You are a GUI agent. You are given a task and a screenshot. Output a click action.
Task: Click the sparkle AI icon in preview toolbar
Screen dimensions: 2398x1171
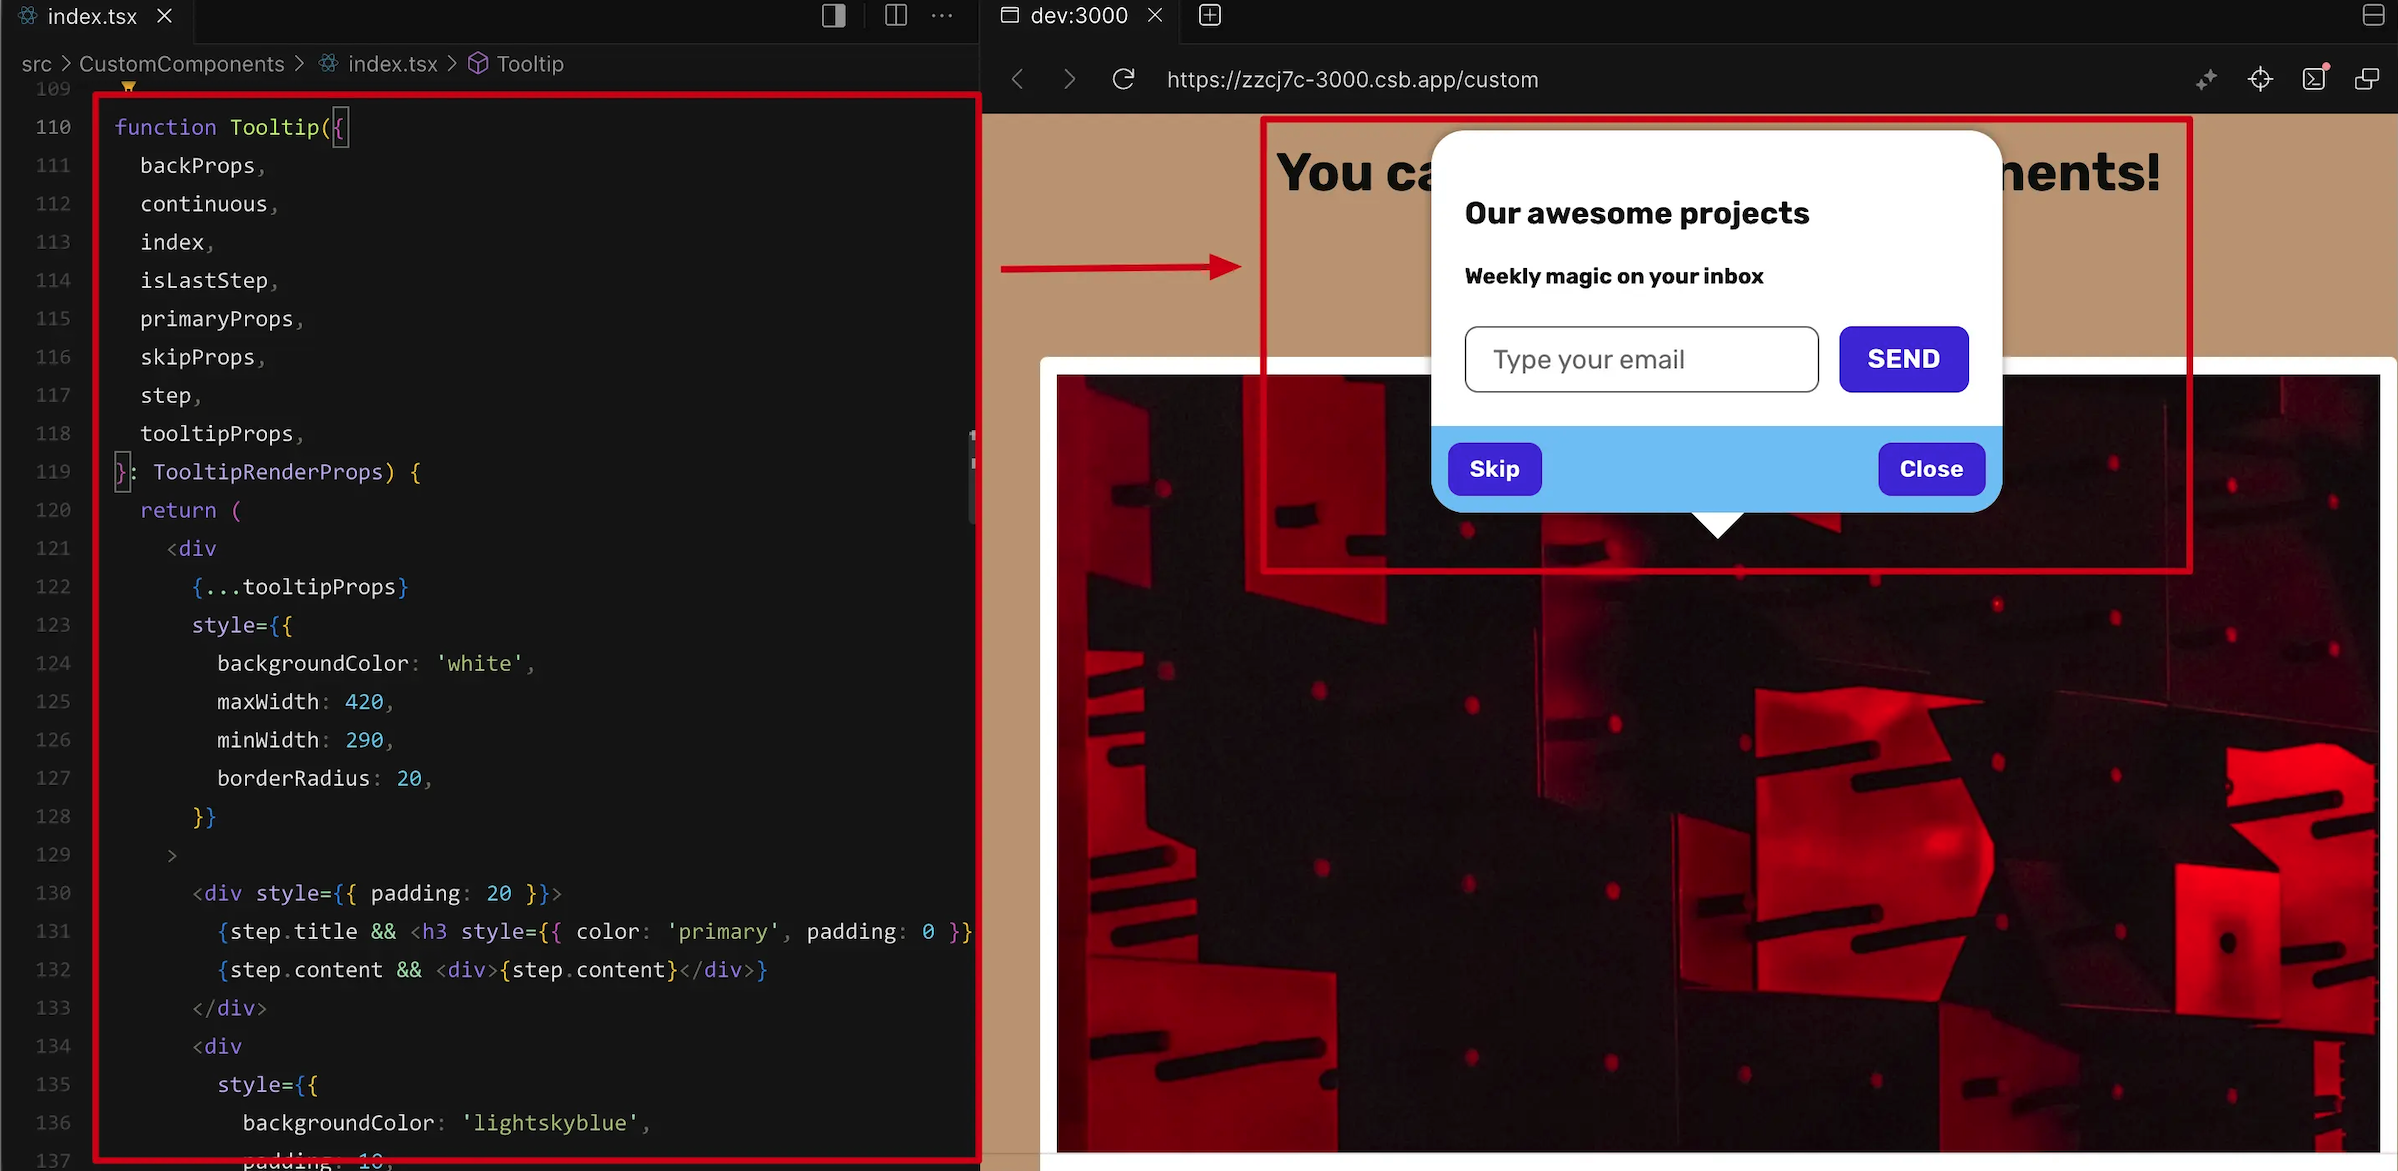point(2206,79)
